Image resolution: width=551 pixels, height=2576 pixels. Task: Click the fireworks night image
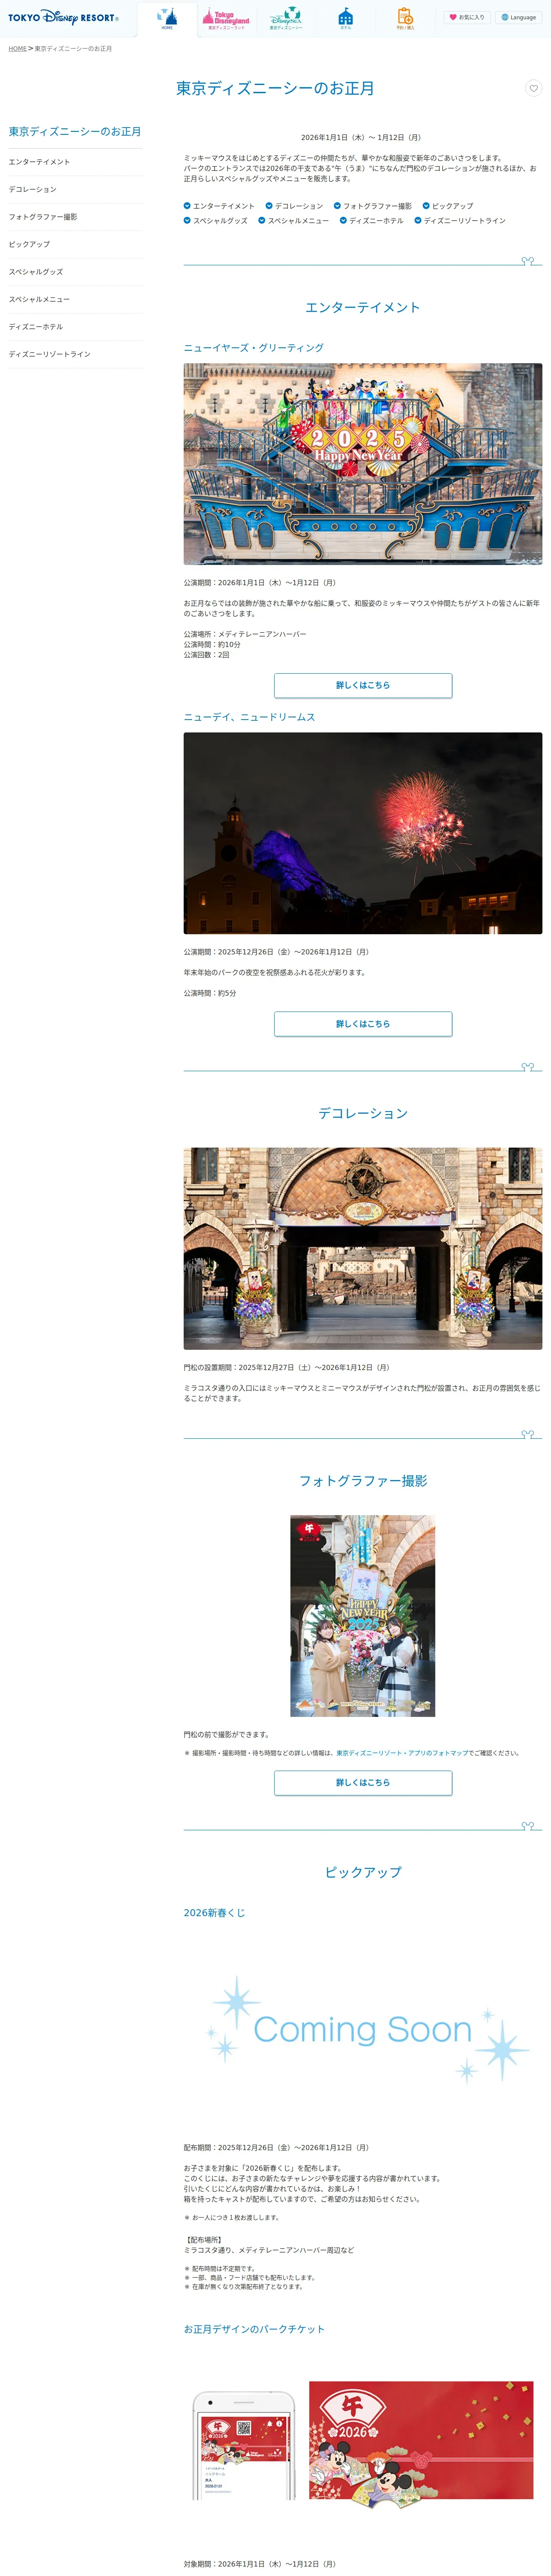tap(362, 833)
